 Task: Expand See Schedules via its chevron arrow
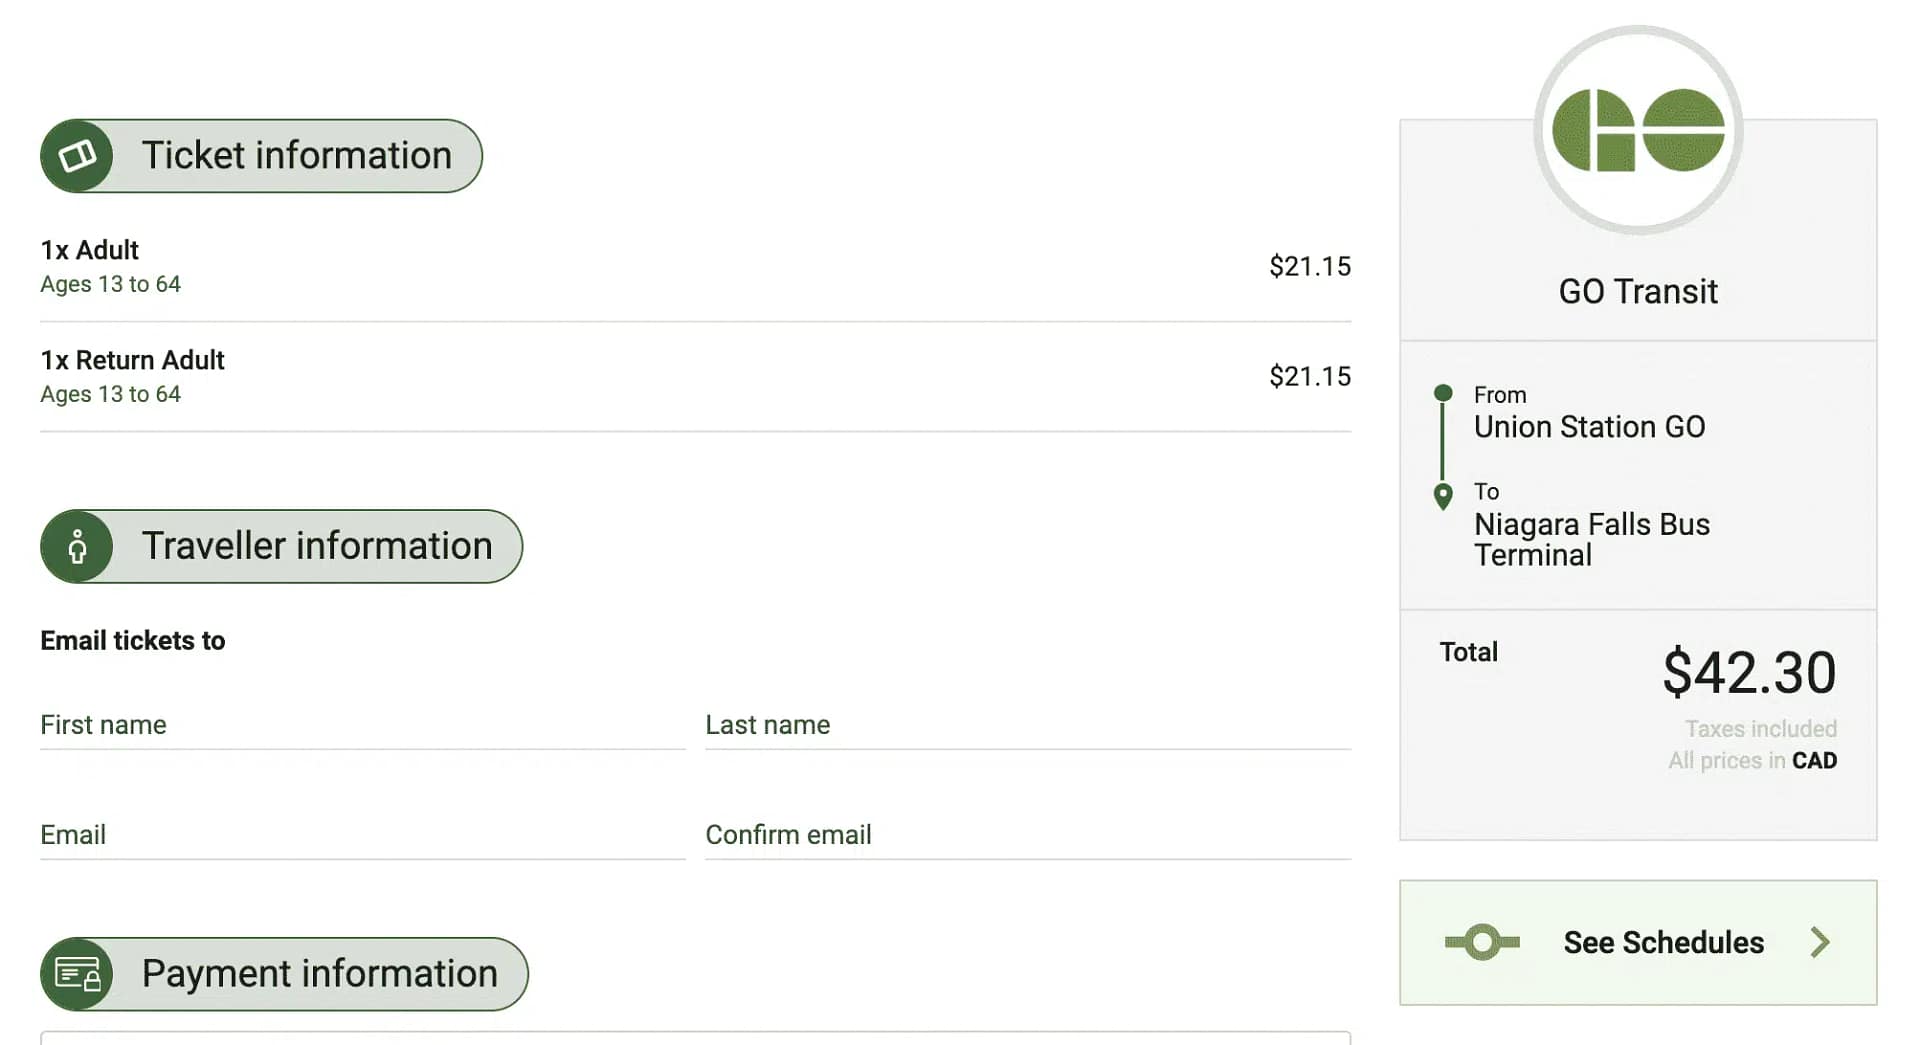tap(1820, 941)
